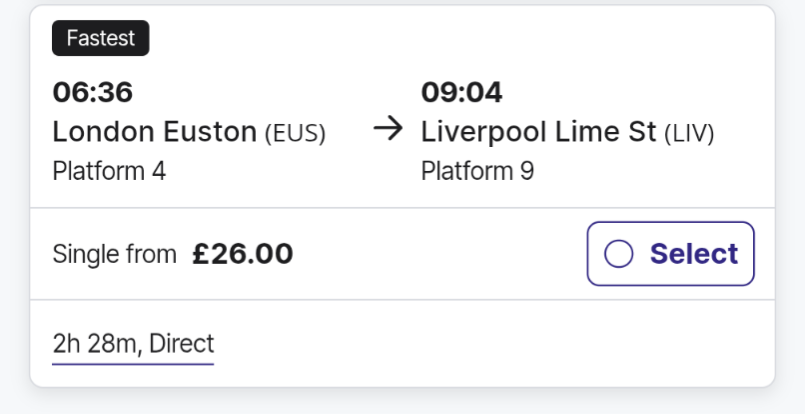Image resolution: width=805 pixels, height=414 pixels.
Task: Click the London Euston station name
Action: tap(154, 132)
